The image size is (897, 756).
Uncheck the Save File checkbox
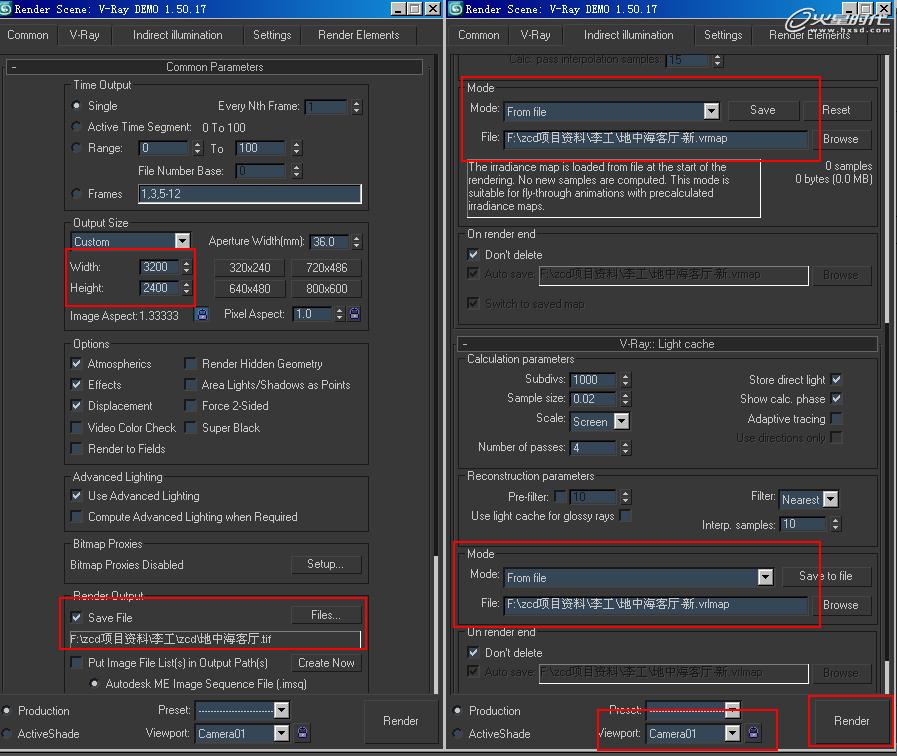pos(77,618)
